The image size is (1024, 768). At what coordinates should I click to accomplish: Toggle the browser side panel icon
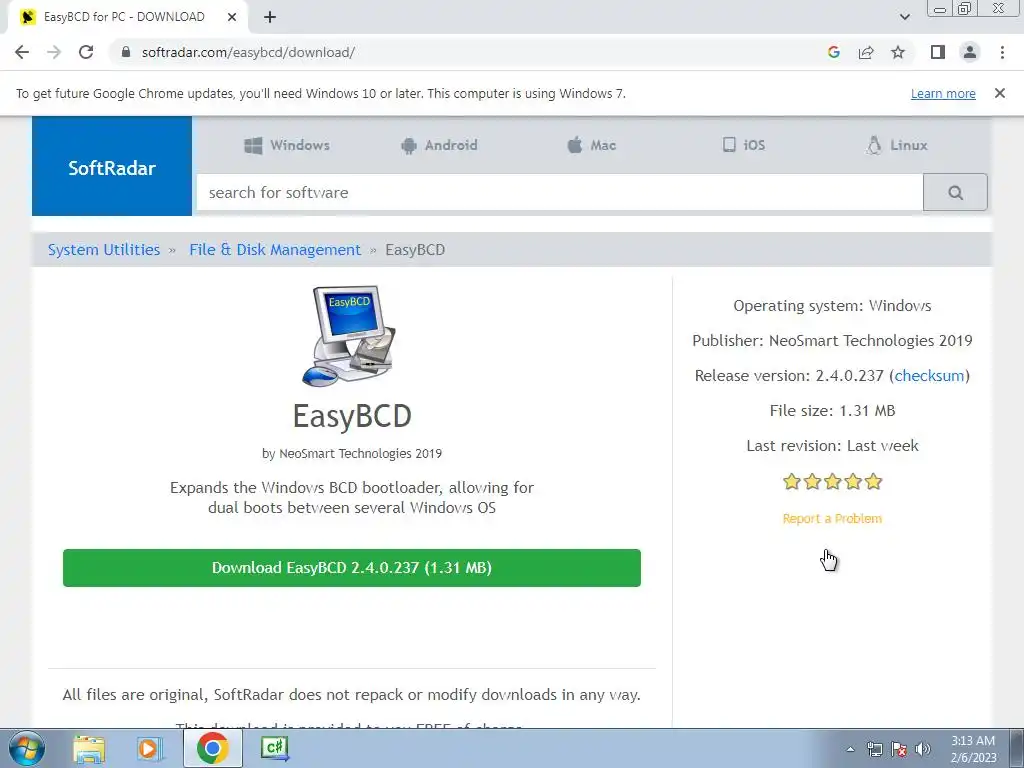(x=938, y=52)
